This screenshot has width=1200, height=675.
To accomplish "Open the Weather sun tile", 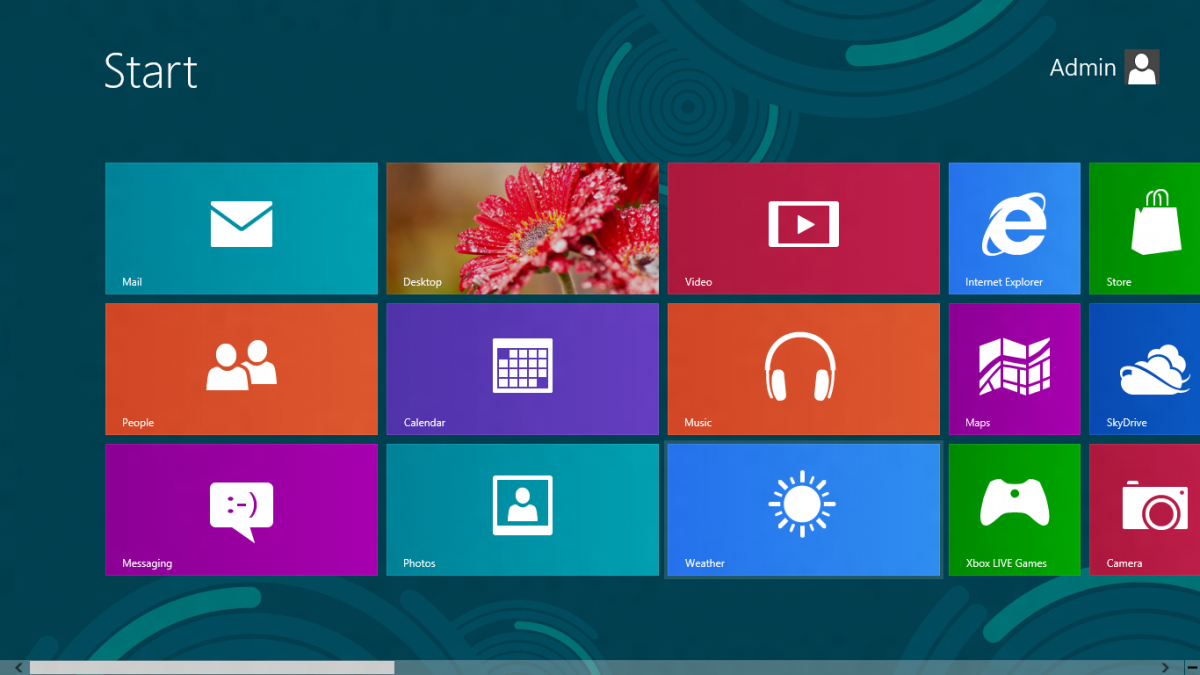I will point(803,510).
